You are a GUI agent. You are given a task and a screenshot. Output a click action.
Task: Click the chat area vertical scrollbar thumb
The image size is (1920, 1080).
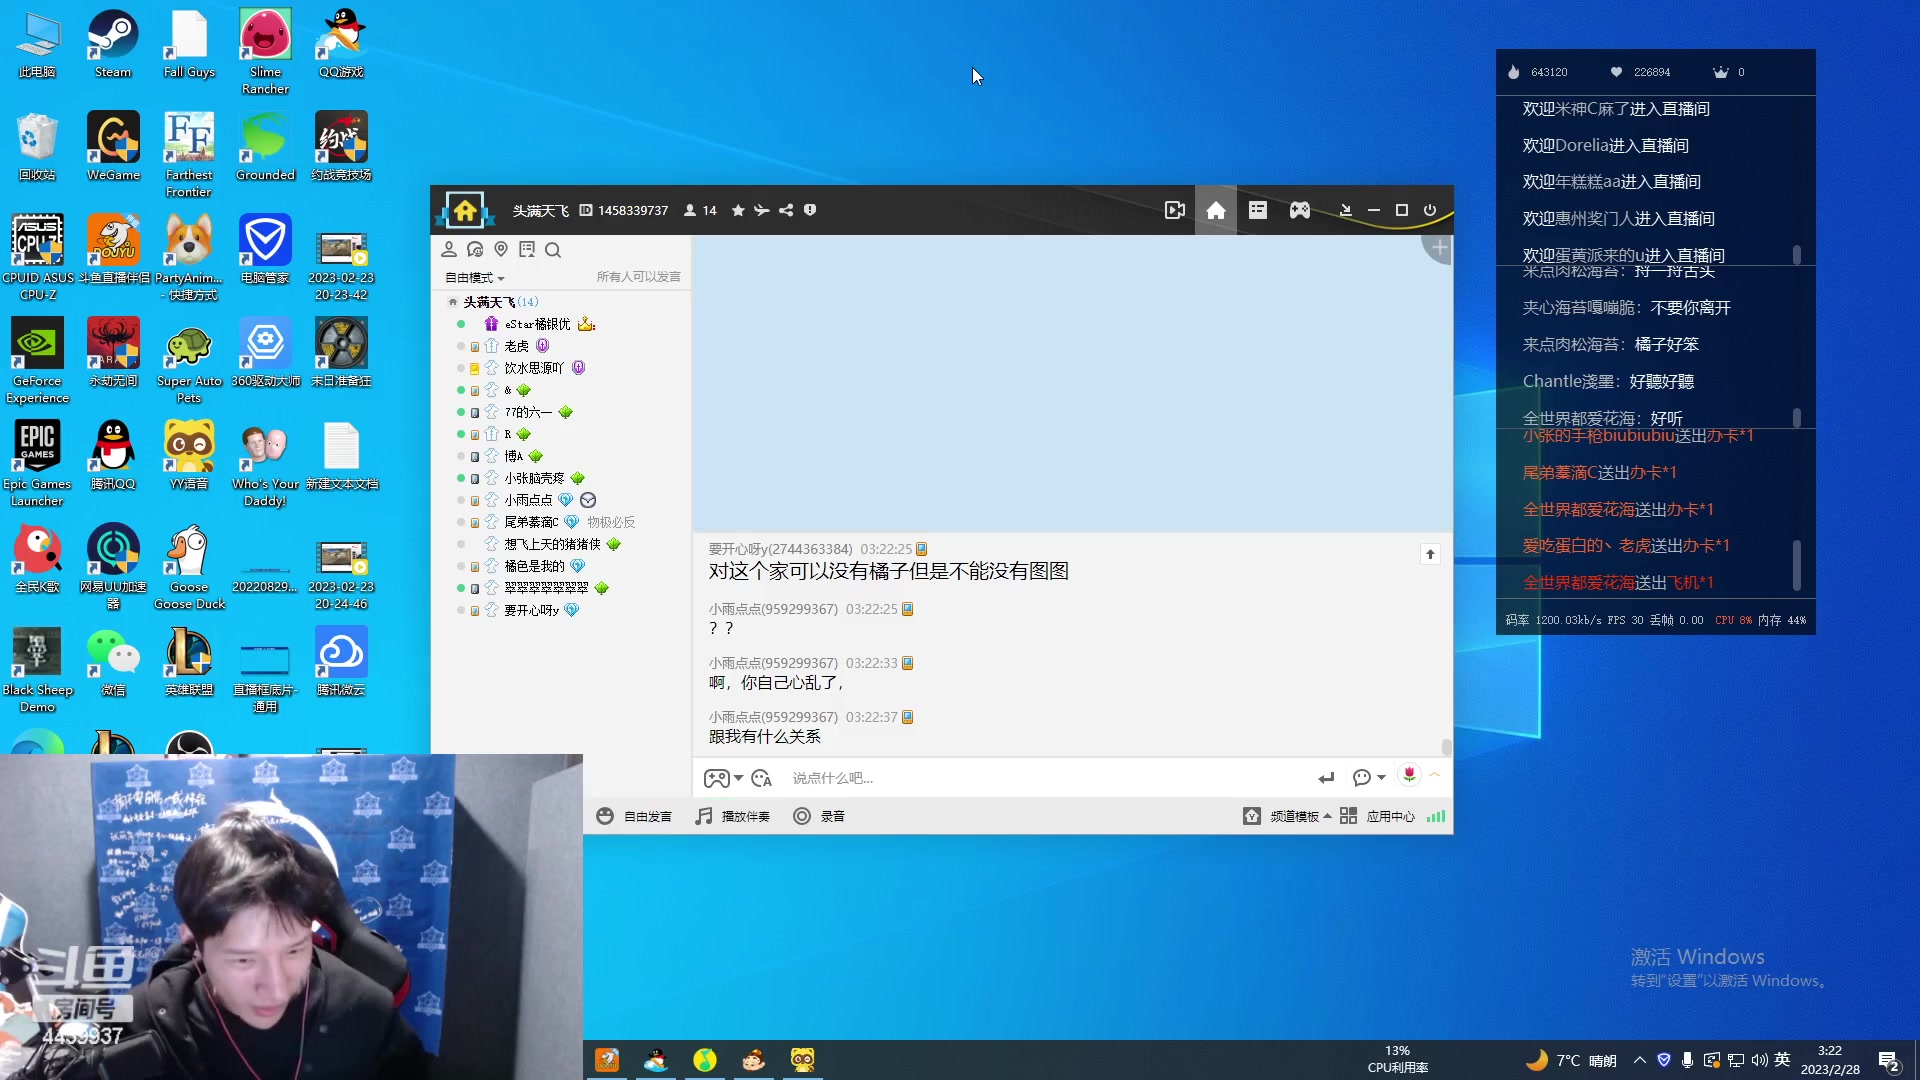(1446, 747)
